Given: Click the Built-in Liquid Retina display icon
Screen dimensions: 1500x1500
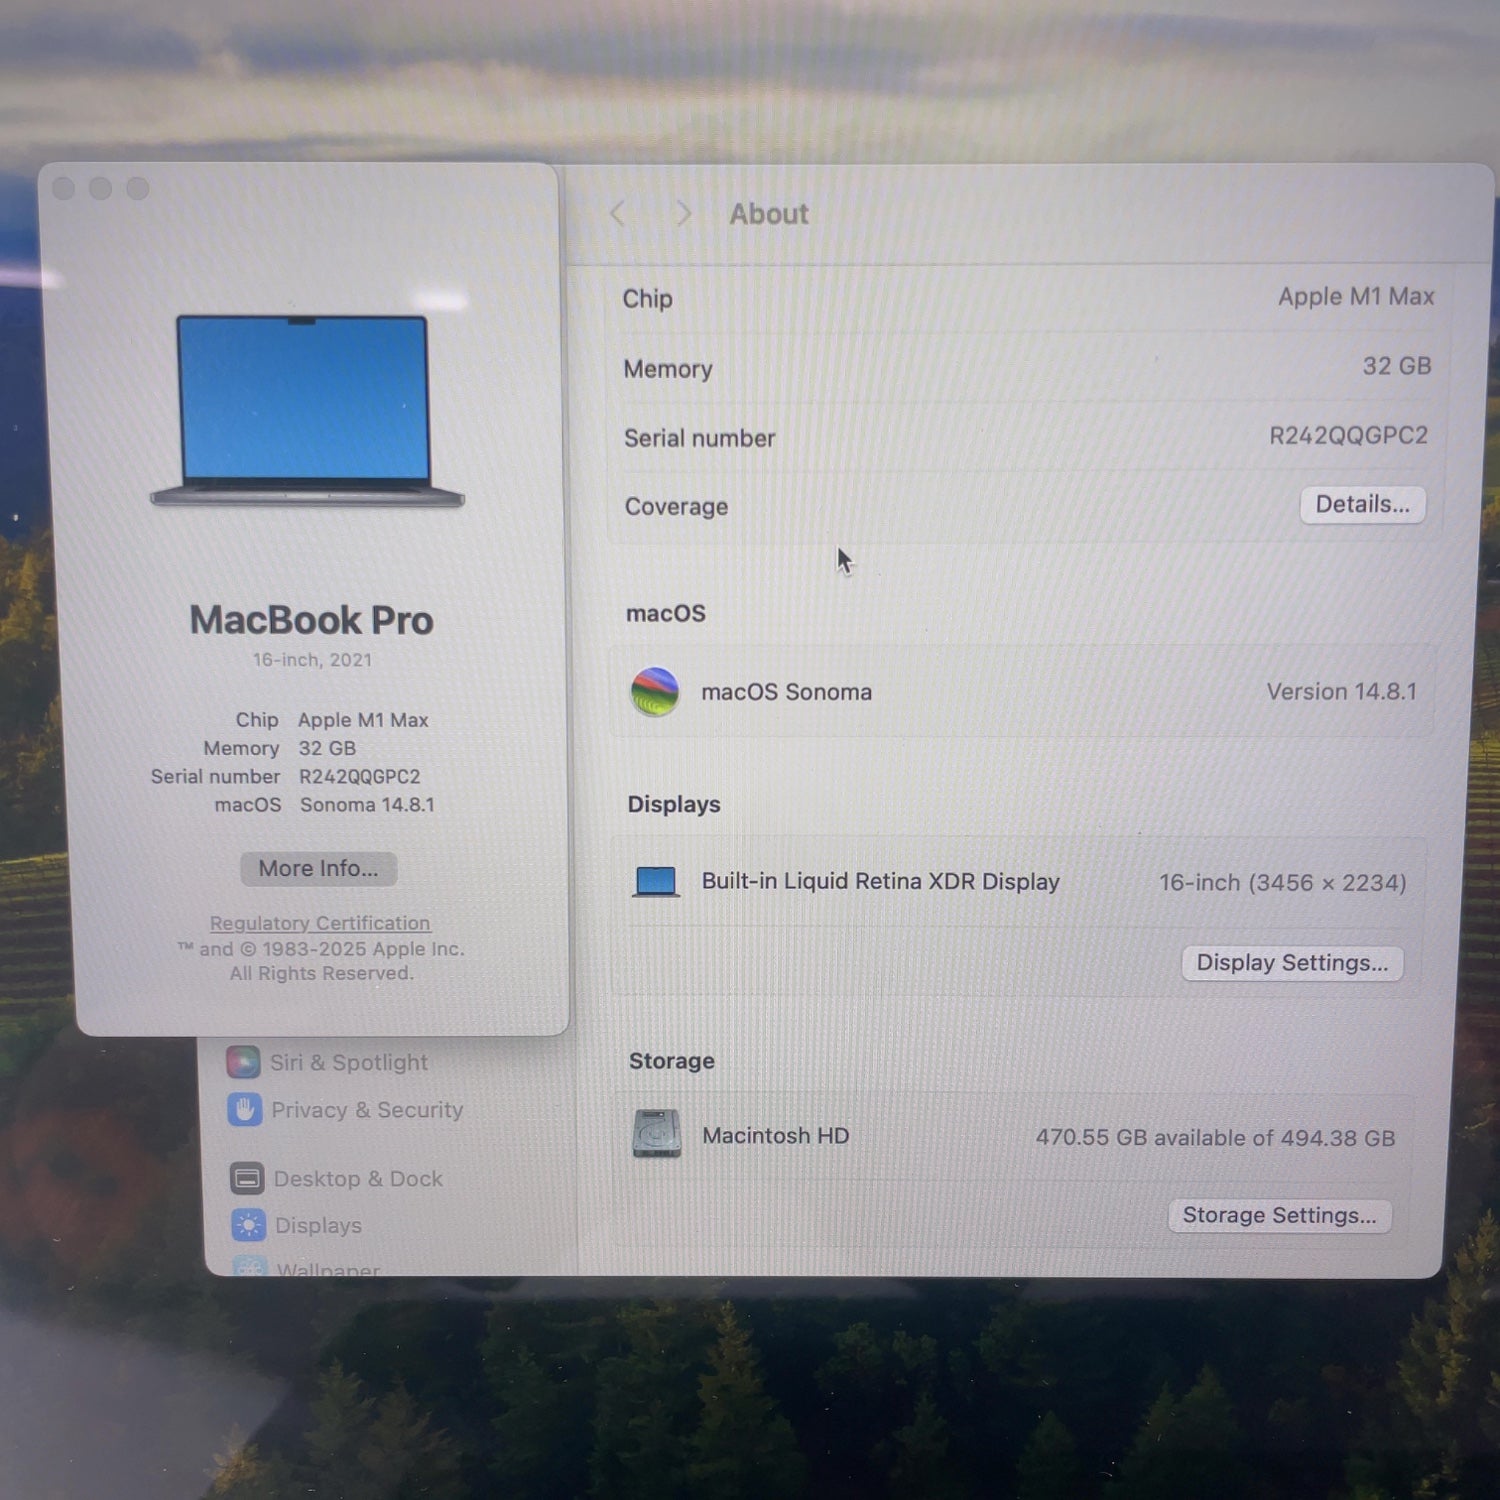Looking at the screenshot, I should click(656, 882).
